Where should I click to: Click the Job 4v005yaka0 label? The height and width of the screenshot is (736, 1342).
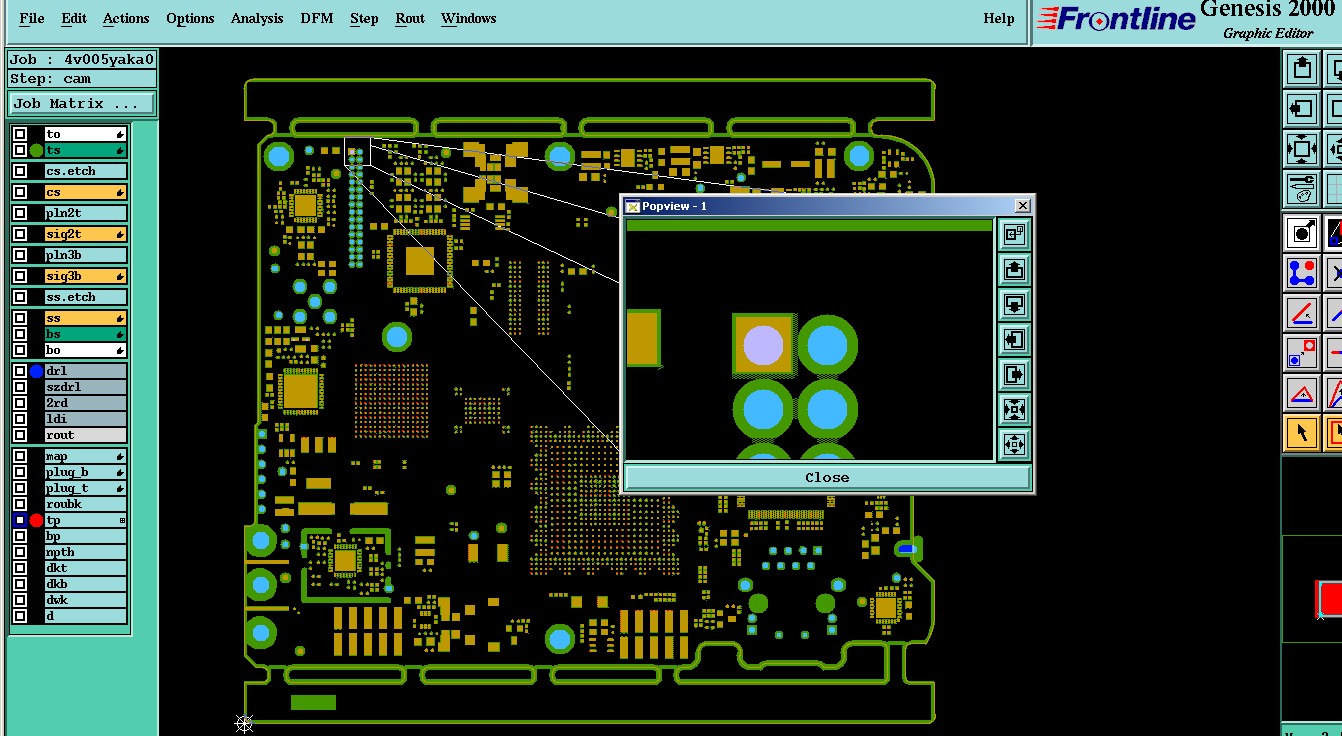82,60
